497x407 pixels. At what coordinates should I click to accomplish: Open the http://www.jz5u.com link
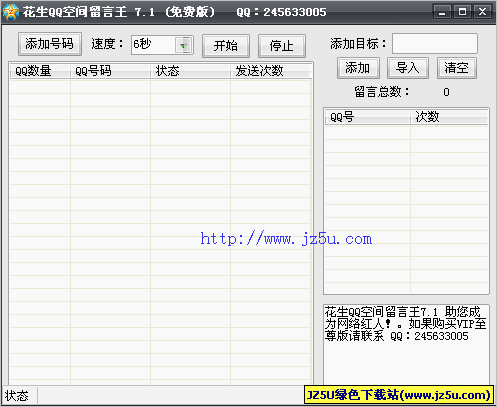286,239
